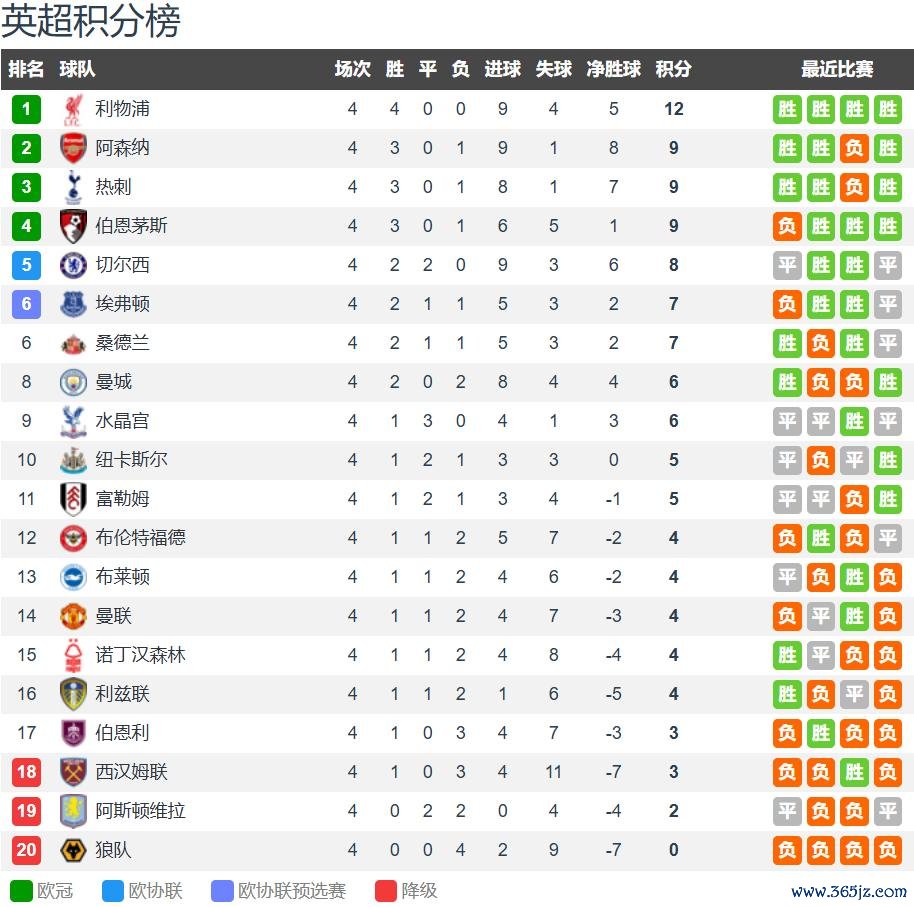
Task: Click the green 欧冠 legend swatch
Action: coord(20,890)
